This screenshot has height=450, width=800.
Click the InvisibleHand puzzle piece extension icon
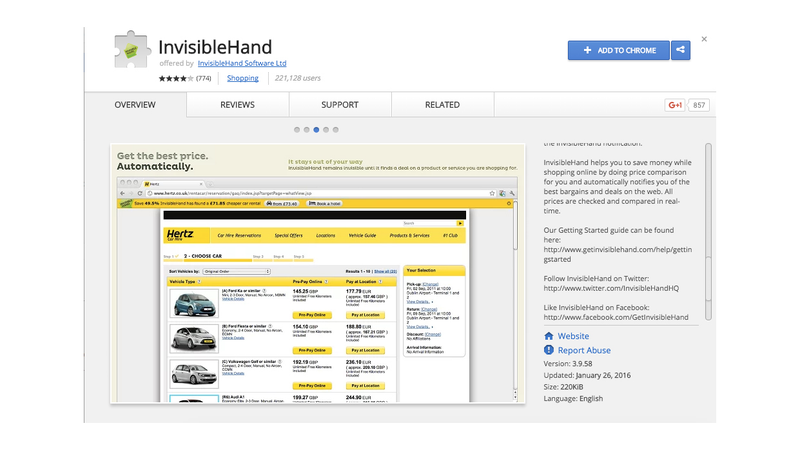coord(132,49)
